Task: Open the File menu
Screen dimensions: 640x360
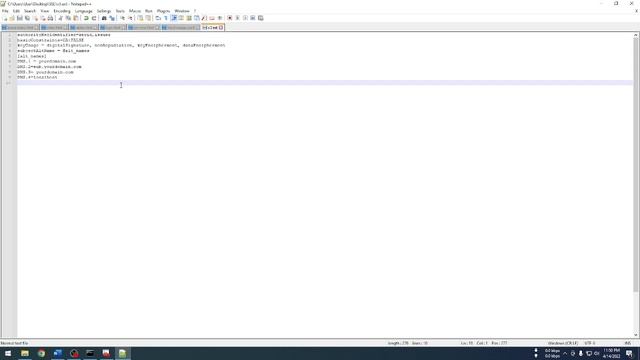Action: [x=5, y=11]
